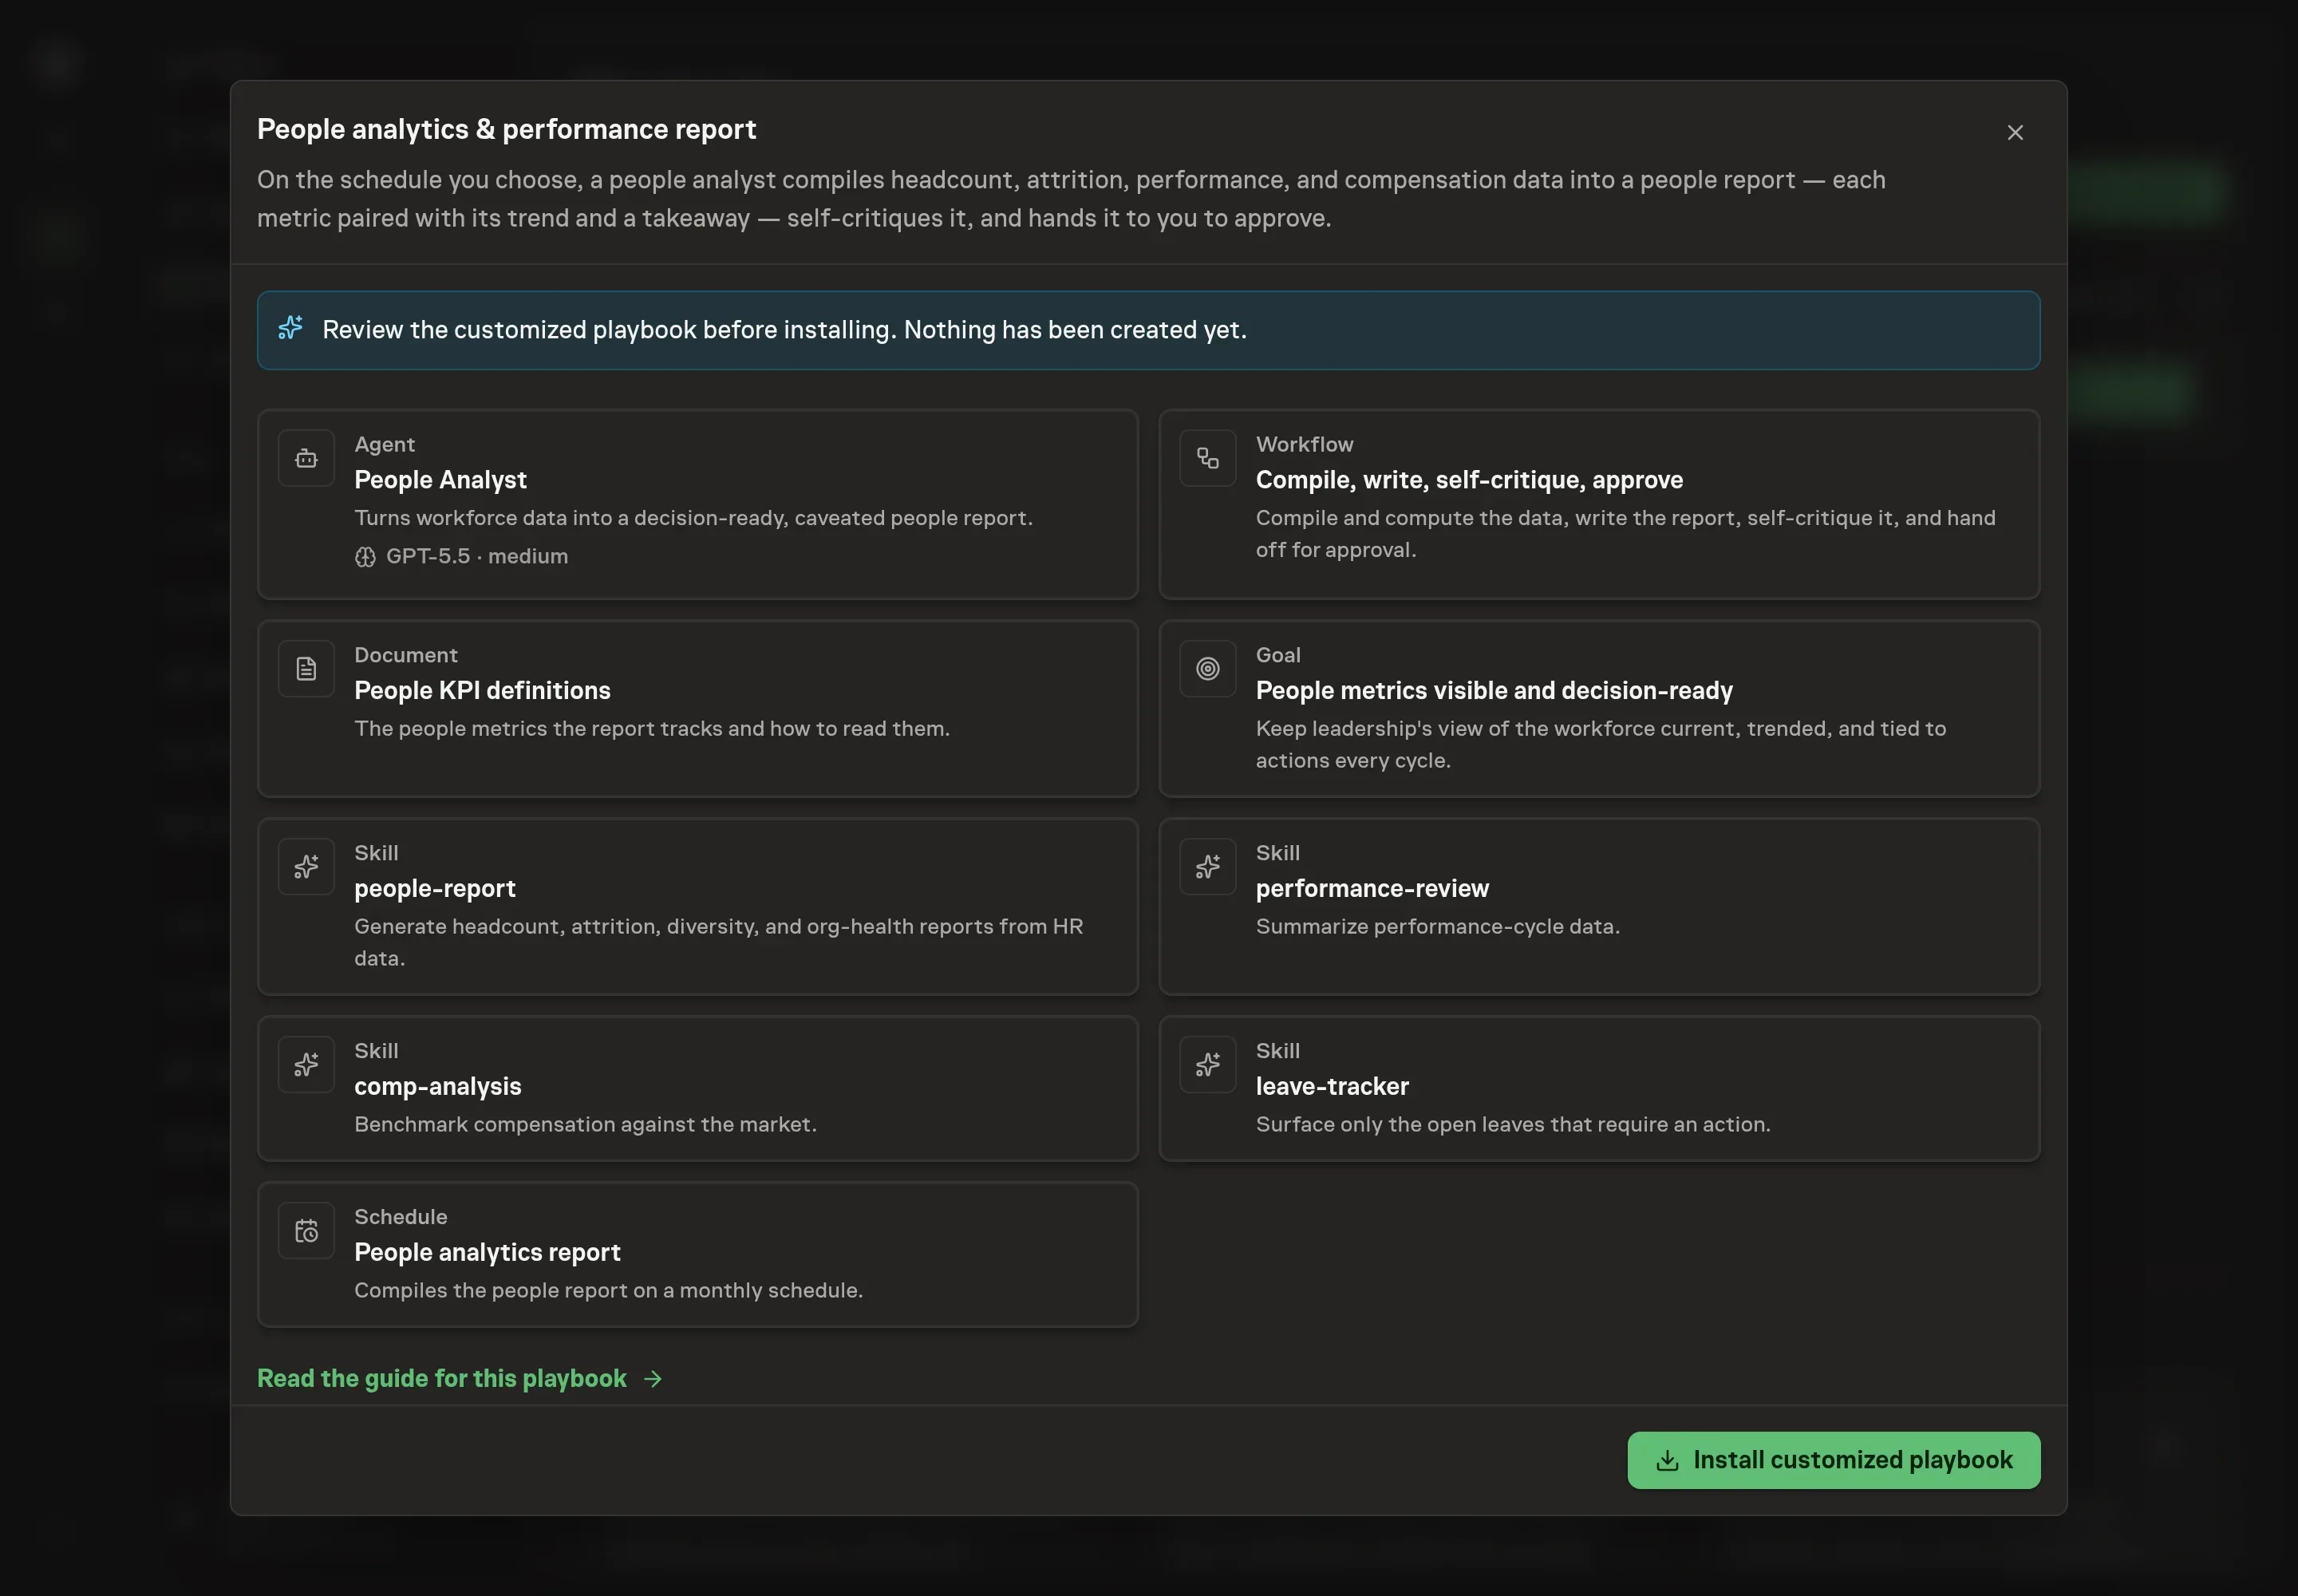Image resolution: width=2298 pixels, height=1596 pixels.
Task: Click the 'Summarize performance-cycle data' description
Action: coord(1437,927)
